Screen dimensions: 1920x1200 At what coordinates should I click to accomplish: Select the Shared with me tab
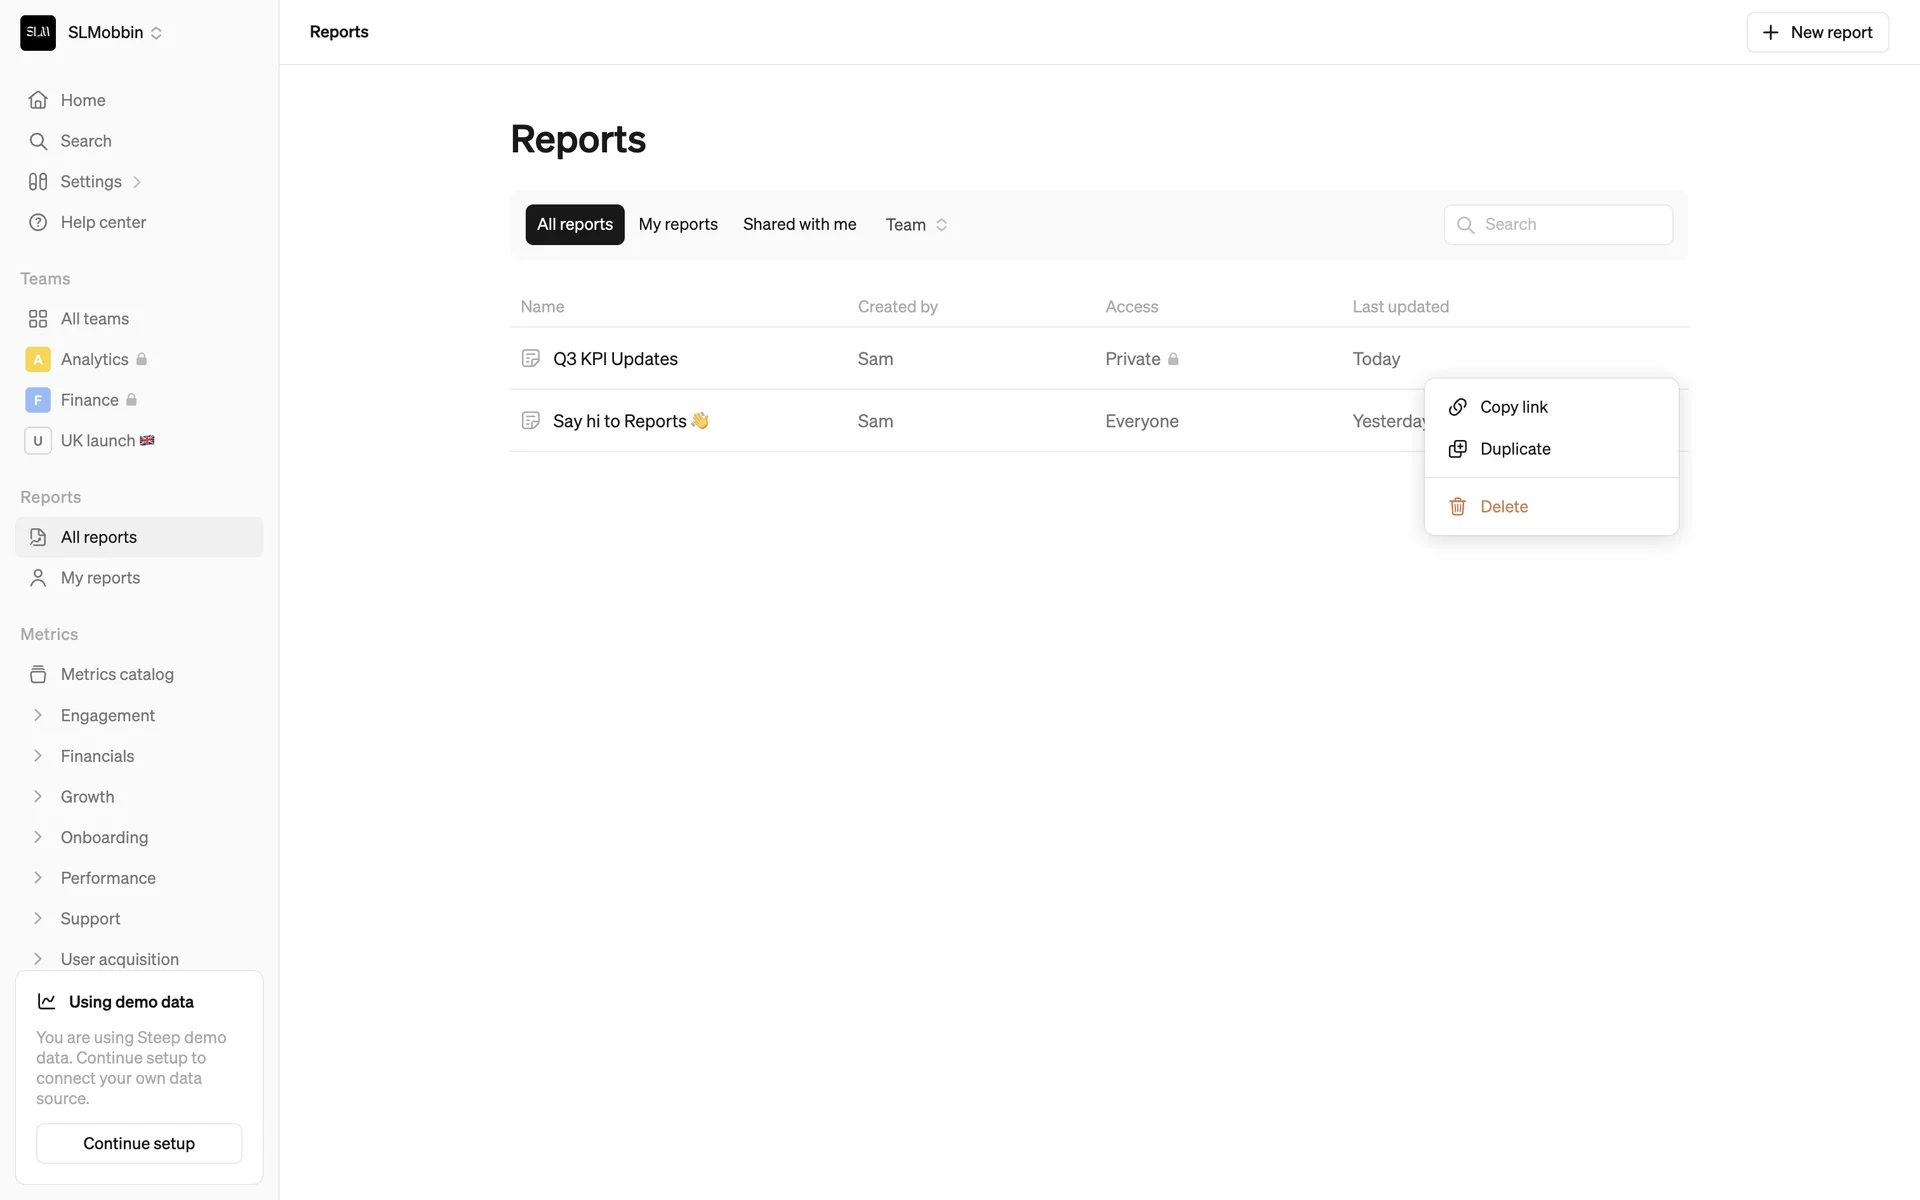pos(799,224)
